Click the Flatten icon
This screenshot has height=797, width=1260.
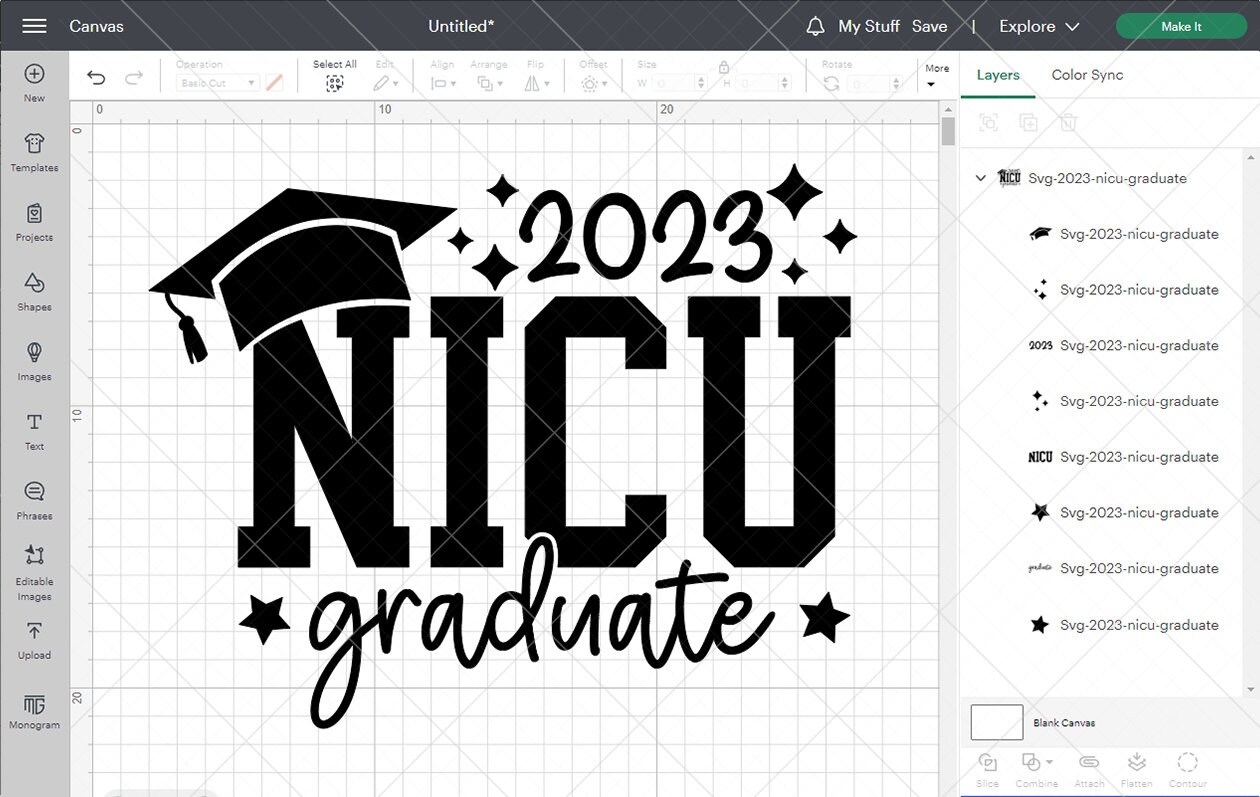tap(1137, 765)
